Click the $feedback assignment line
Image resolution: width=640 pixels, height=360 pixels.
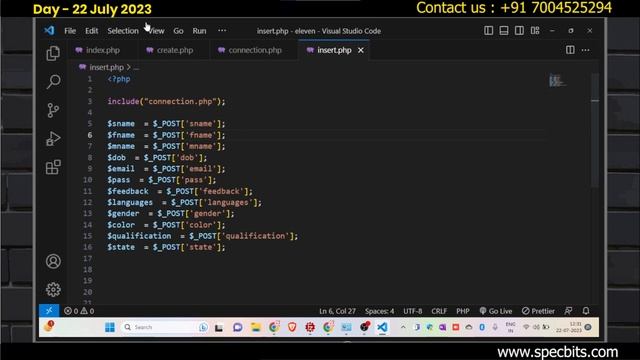180,191
